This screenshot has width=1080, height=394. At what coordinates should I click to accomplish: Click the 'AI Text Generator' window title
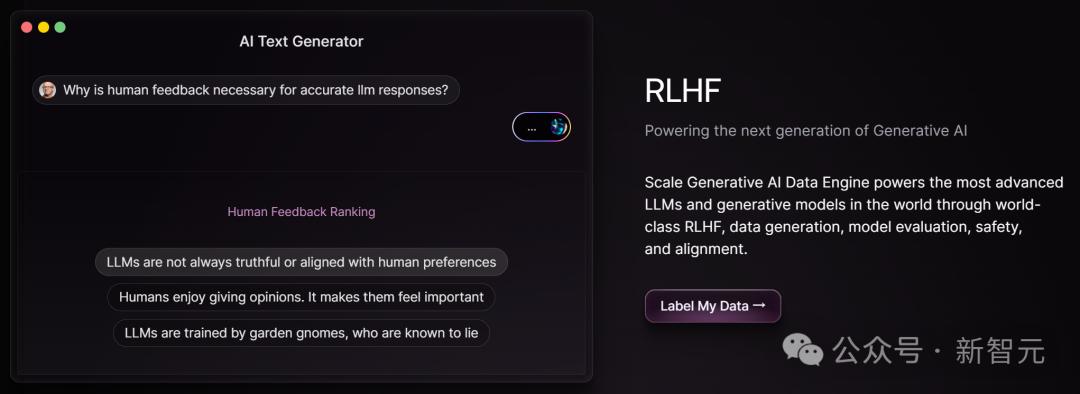(301, 41)
